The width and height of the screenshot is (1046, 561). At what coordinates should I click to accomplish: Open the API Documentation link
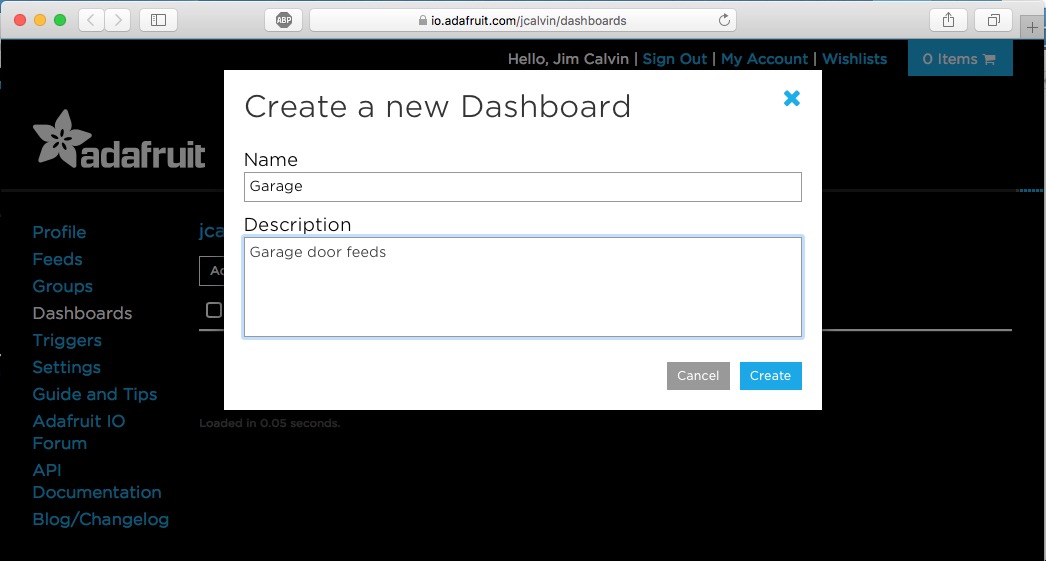(x=97, y=481)
